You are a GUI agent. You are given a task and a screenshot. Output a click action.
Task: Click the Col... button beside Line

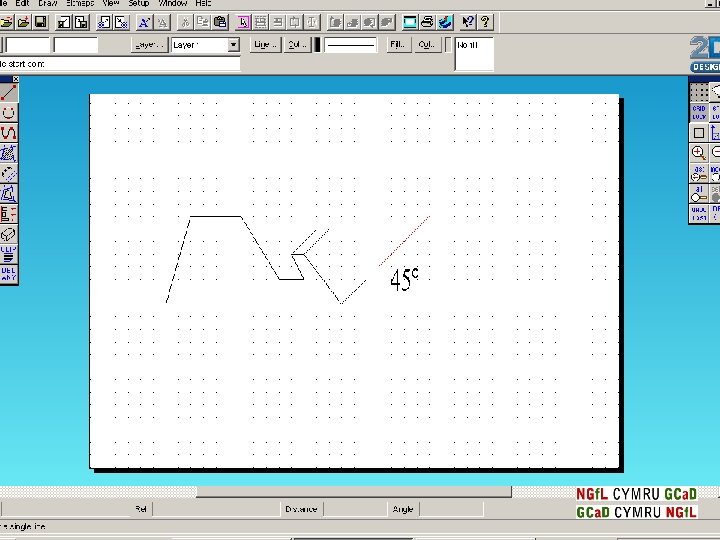(297, 45)
